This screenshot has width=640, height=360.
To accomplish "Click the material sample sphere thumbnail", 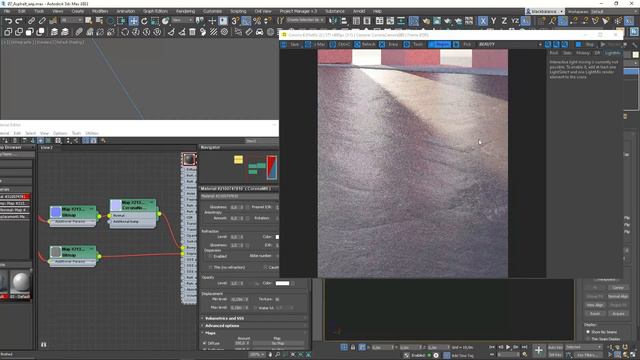I will click(20, 282).
